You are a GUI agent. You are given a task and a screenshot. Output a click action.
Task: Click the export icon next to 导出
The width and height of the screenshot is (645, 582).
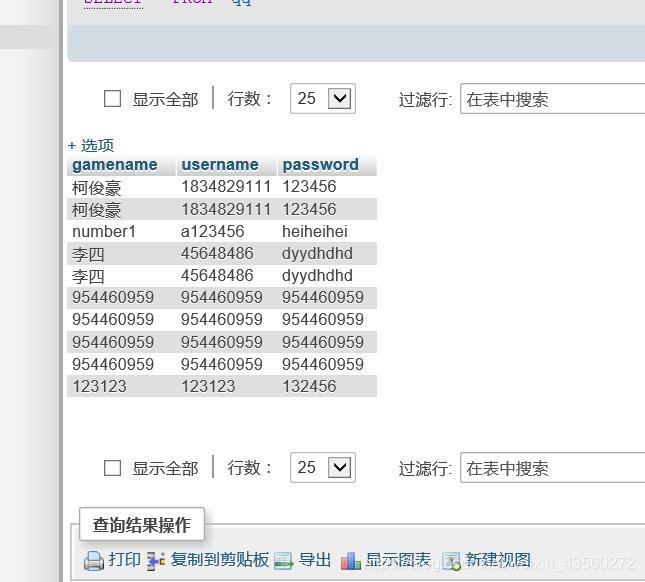[x=284, y=561]
